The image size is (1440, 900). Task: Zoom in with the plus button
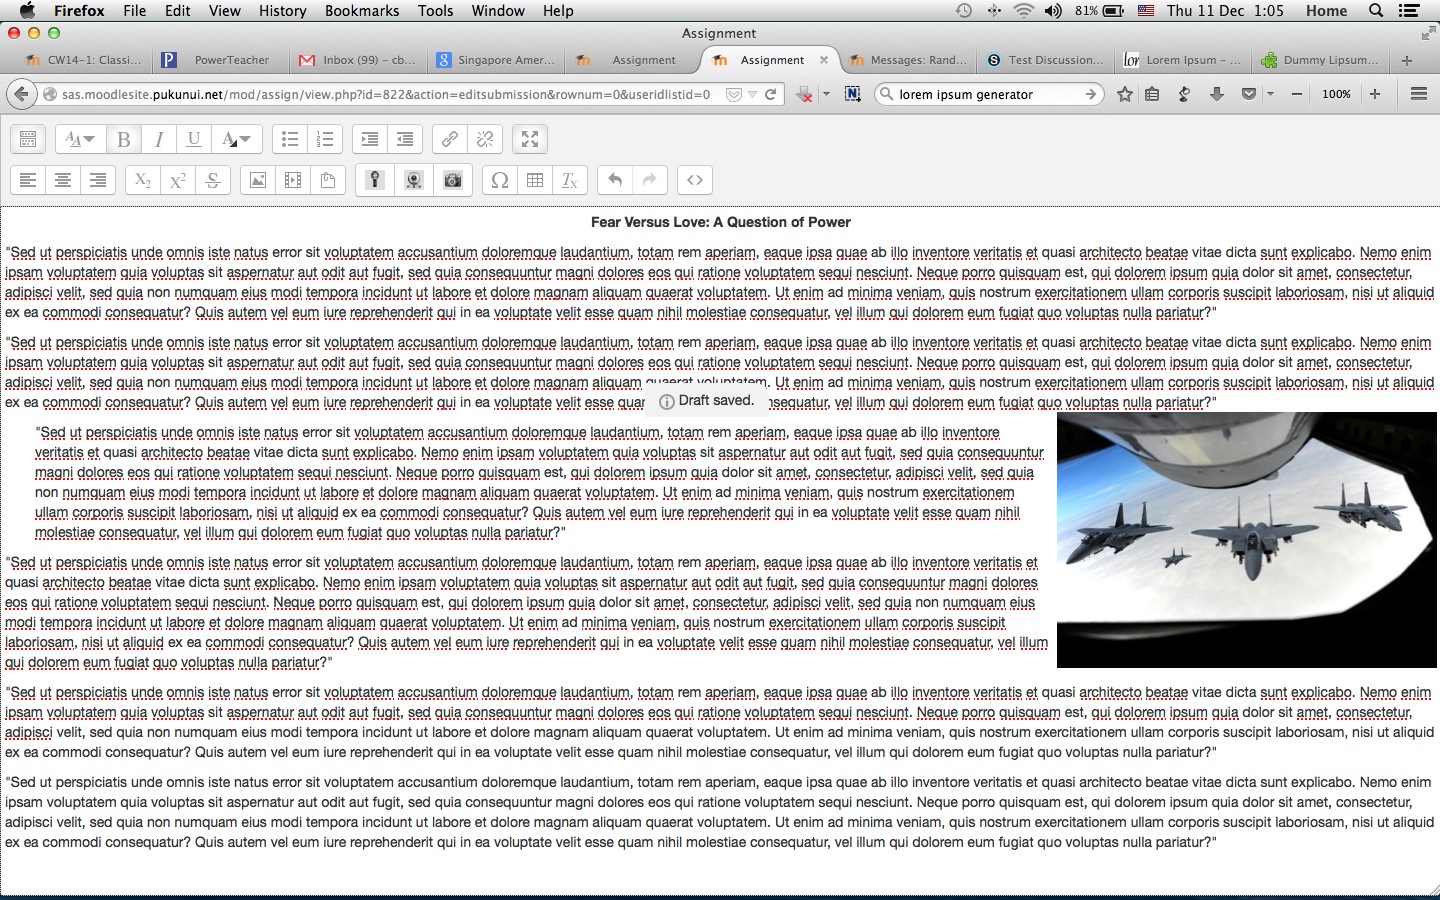point(1375,94)
